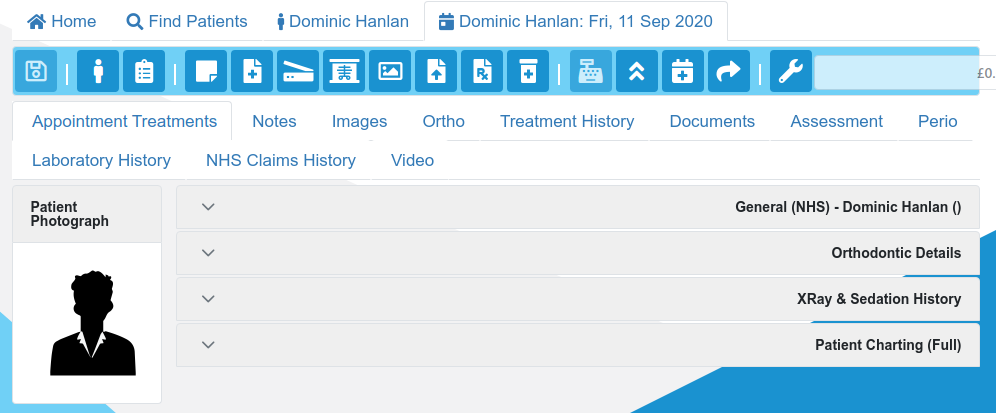Open the cash register till icon
996x413 pixels.
click(x=591, y=71)
